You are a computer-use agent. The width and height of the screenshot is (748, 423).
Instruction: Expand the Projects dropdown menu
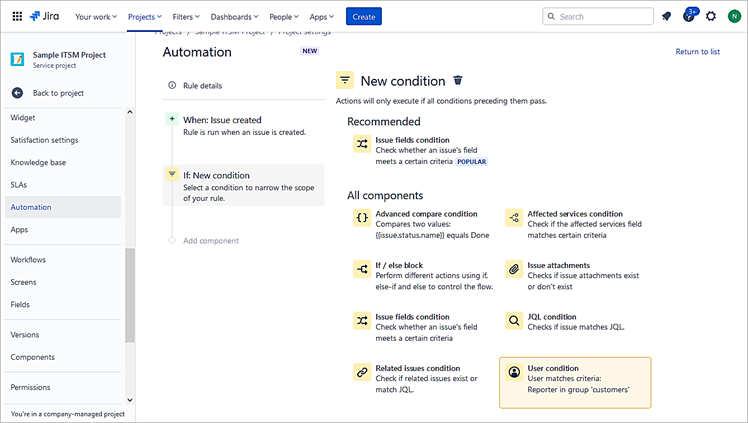[146, 16]
